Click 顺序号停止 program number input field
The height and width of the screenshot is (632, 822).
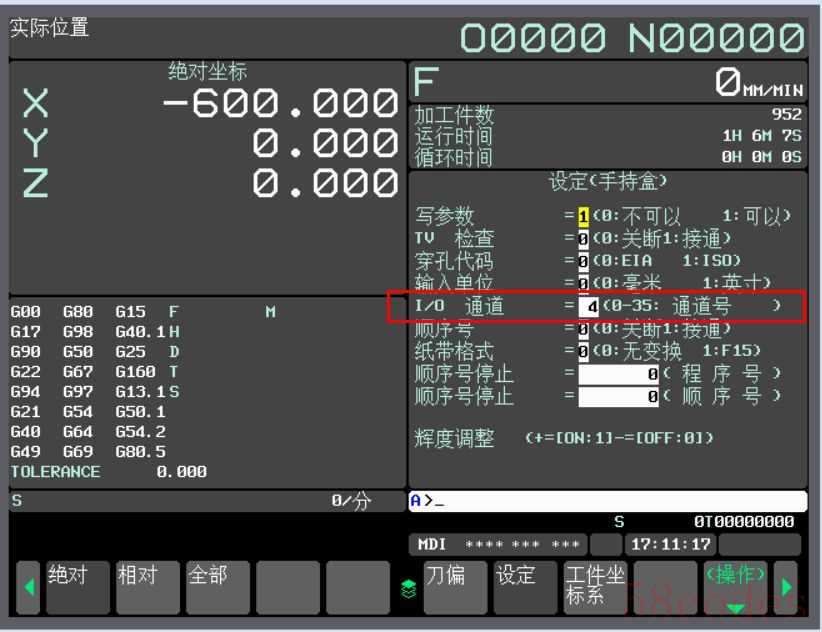click(x=618, y=374)
